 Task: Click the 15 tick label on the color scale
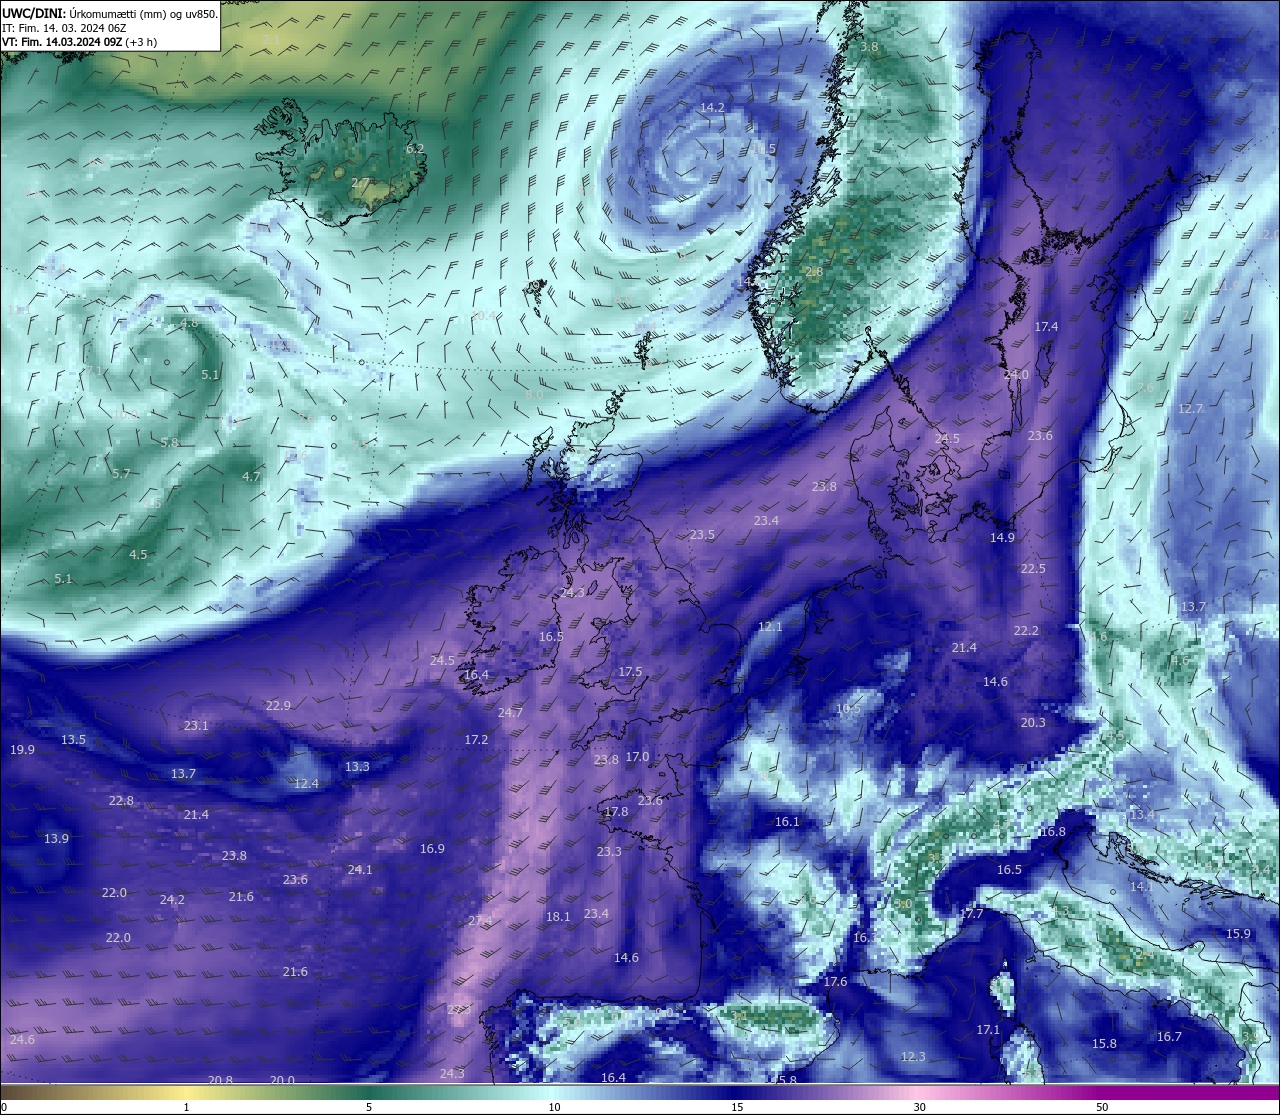(736, 1107)
